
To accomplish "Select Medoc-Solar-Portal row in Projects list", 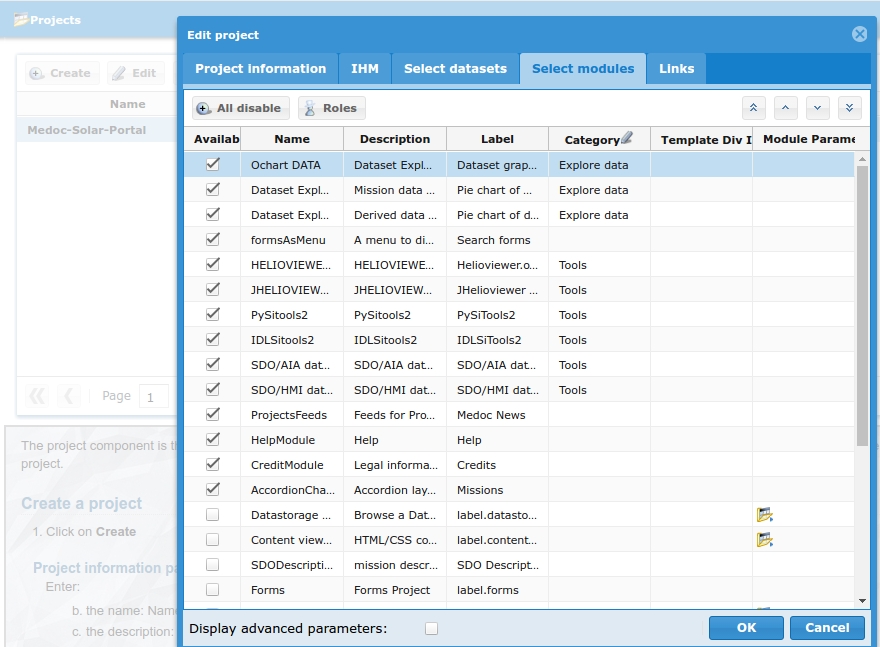I will click(x=97, y=130).
